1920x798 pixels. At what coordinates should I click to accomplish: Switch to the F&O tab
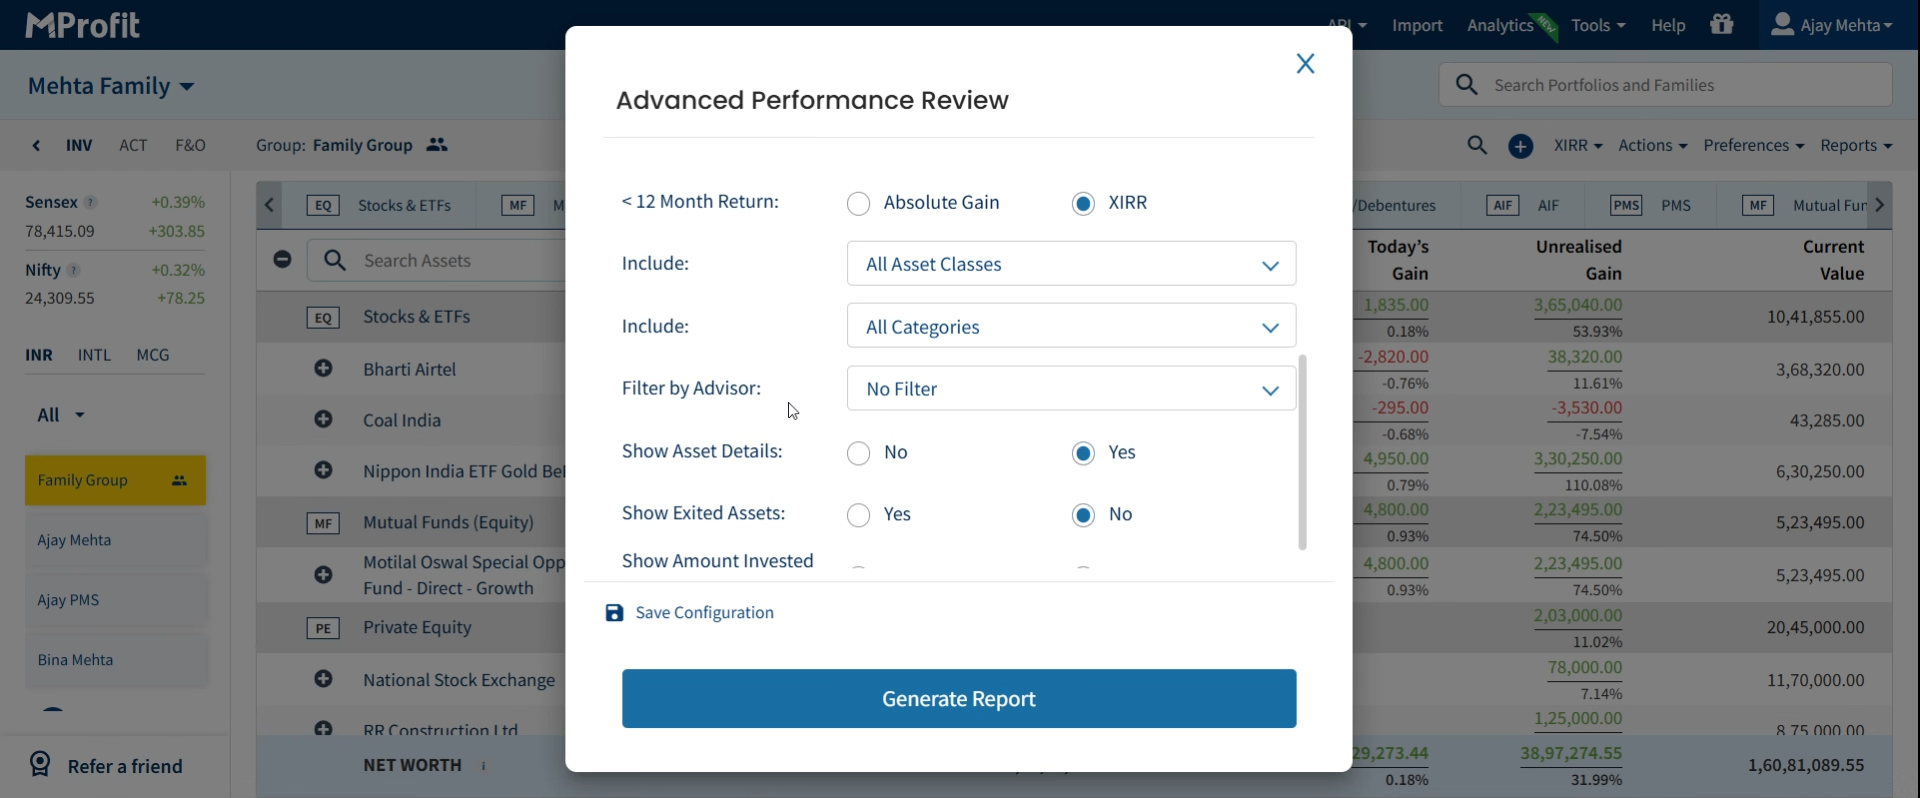[190, 146]
